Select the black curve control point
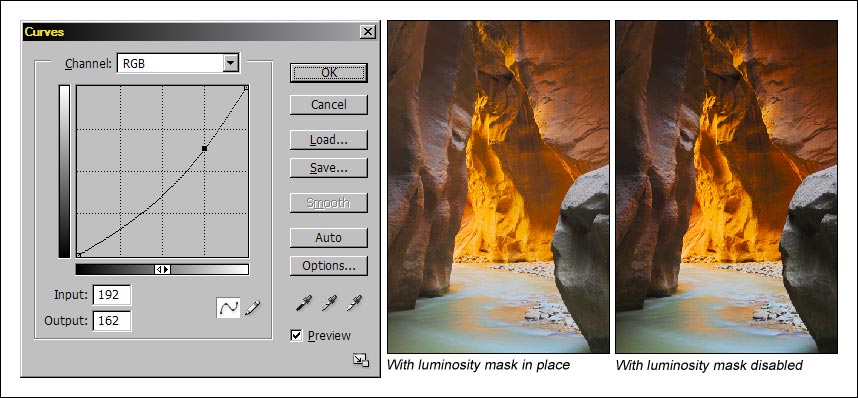This screenshot has width=858, height=398. tap(205, 148)
